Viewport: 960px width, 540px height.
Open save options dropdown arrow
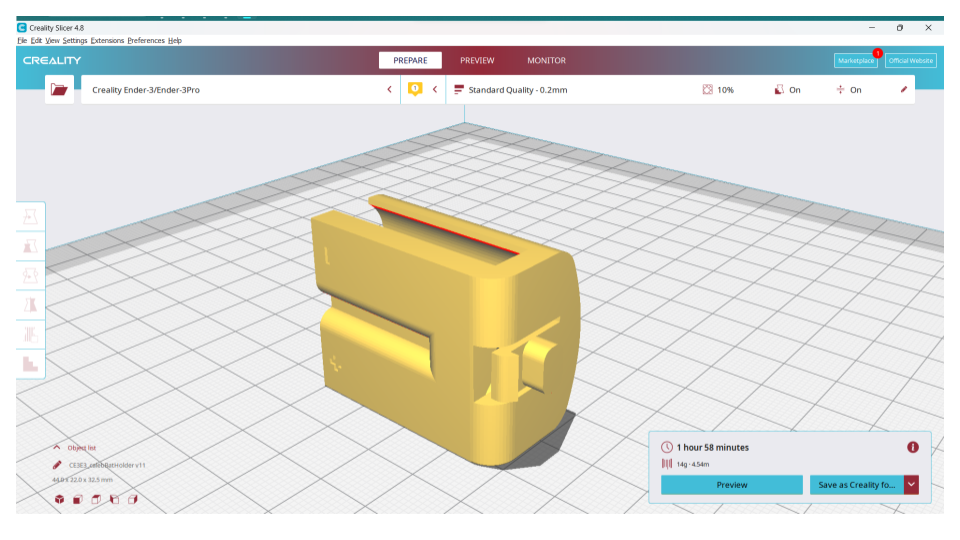912,485
